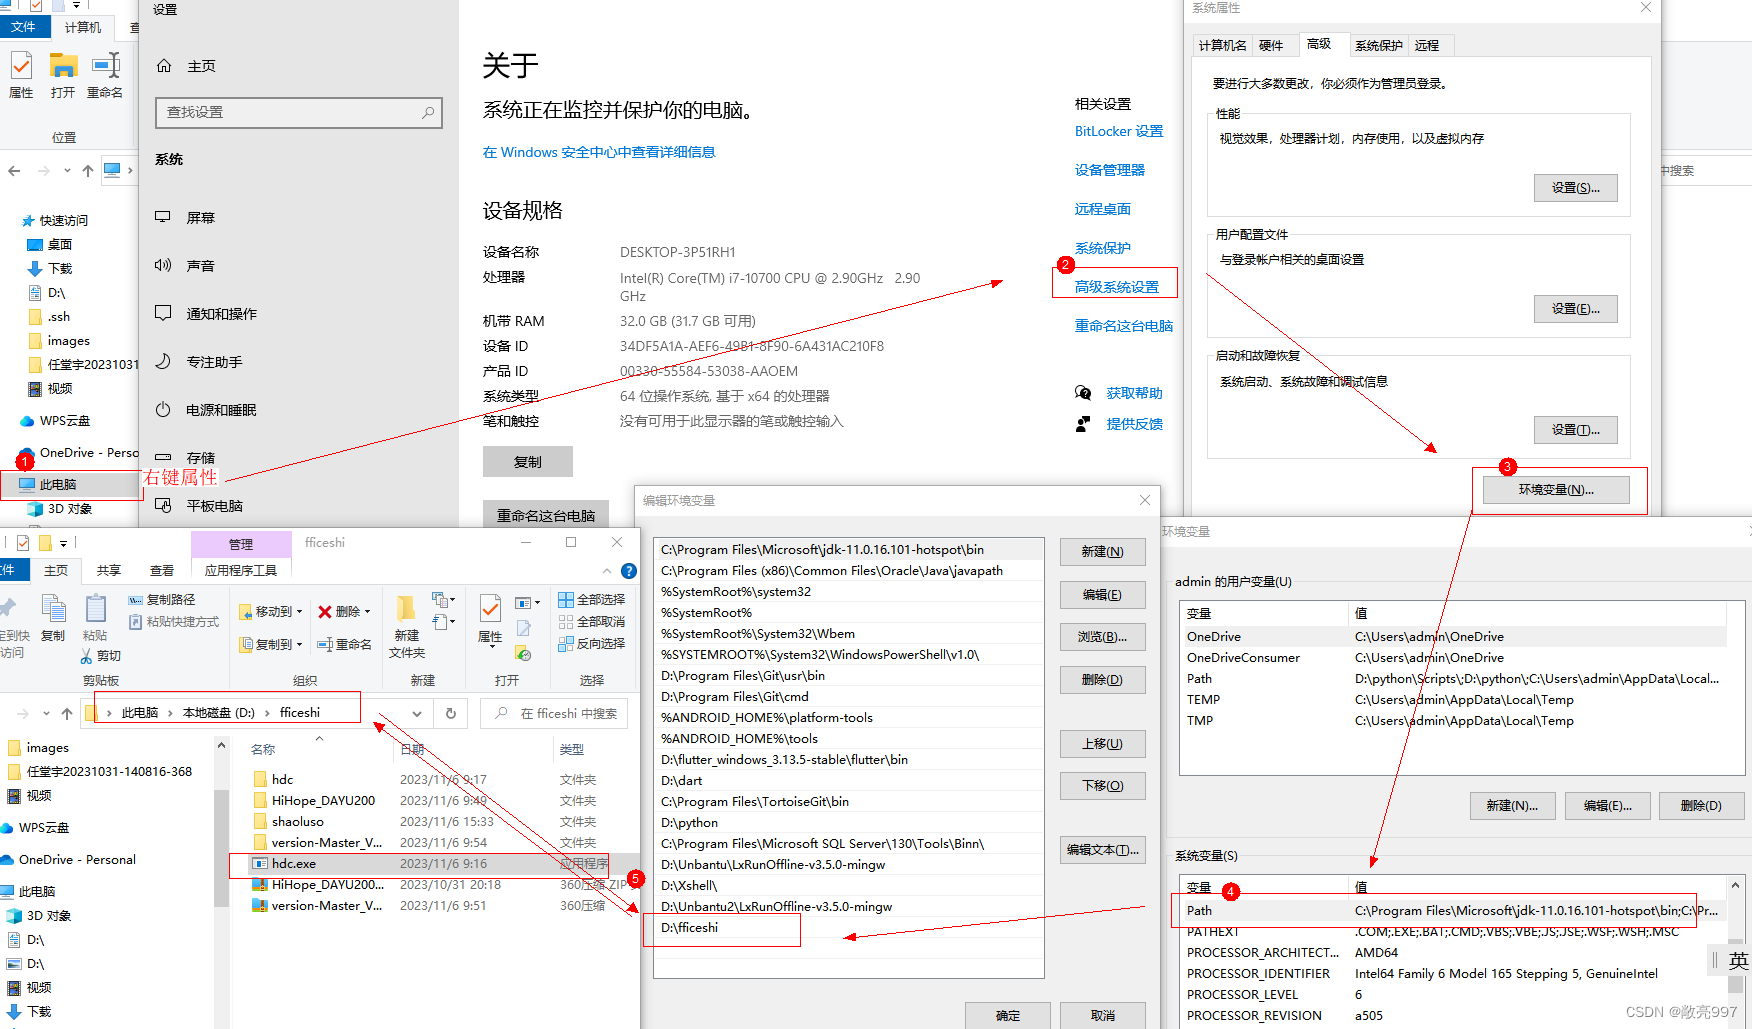Click 确定 in 编辑环境变量 dialog
1752x1029 pixels.
click(x=1008, y=1015)
